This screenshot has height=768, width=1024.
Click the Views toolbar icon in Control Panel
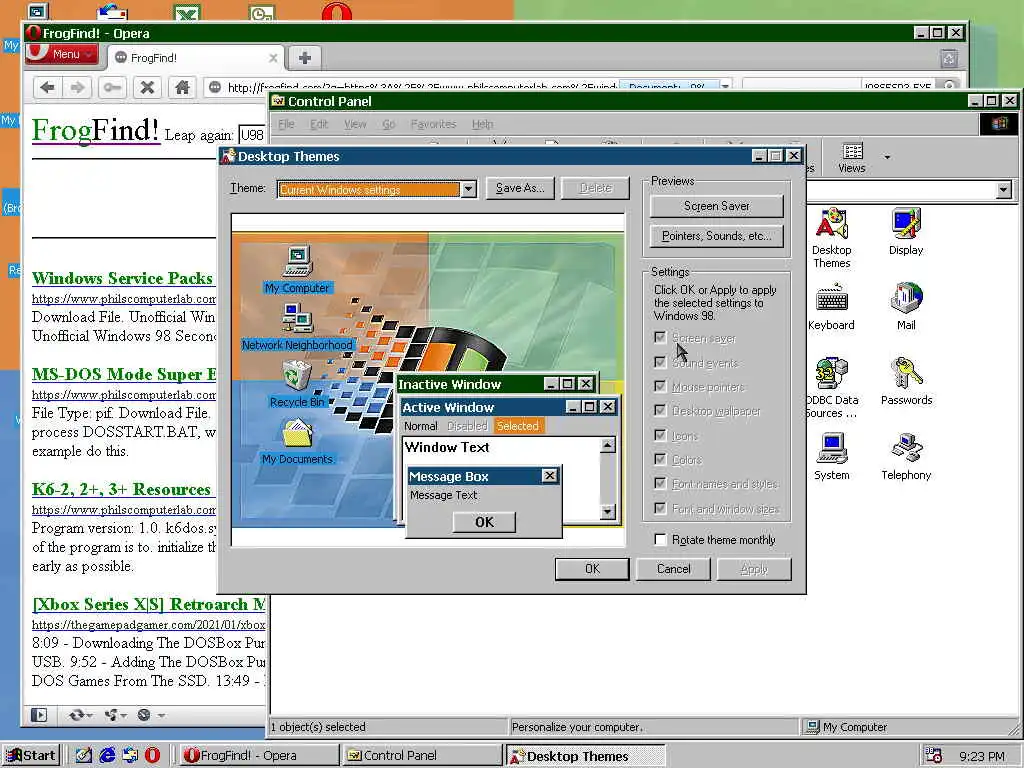coord(852,157)
